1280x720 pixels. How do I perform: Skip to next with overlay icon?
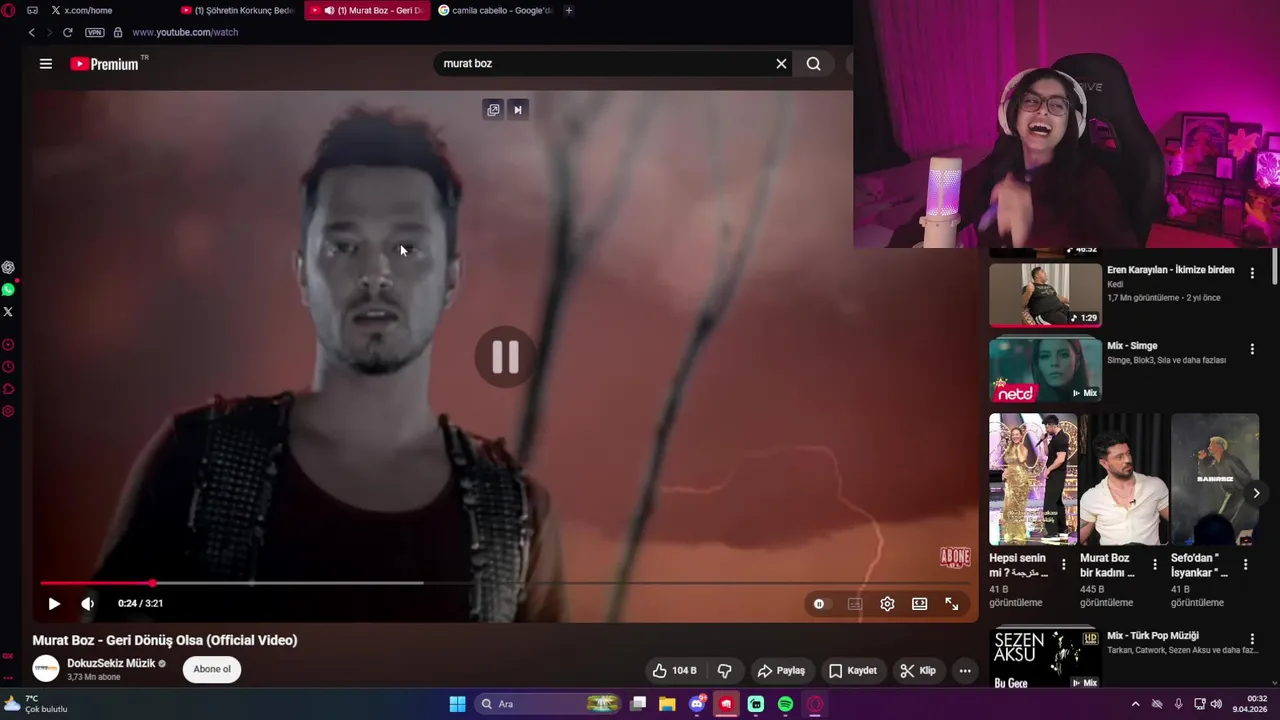[x=517, y=110]
